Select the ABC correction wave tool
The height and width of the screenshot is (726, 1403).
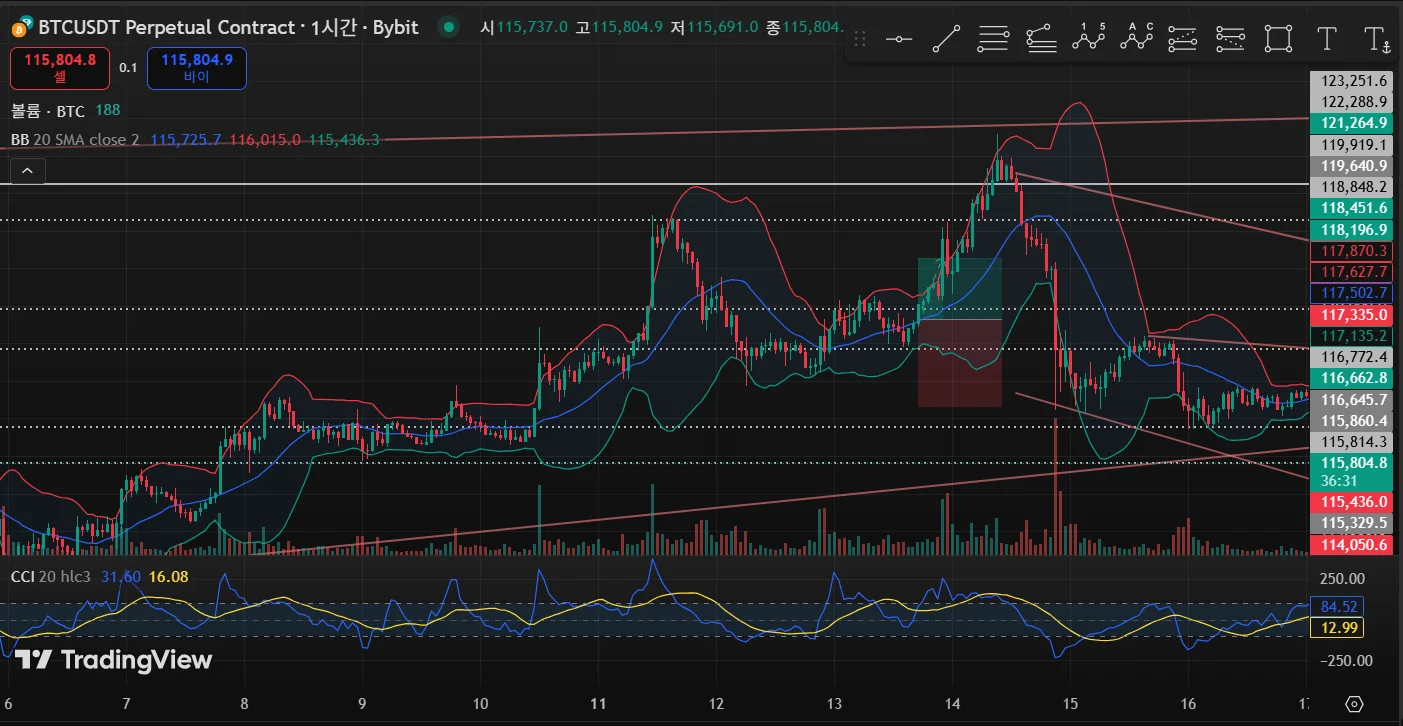pyautogui.click(x=1136, y=40)
